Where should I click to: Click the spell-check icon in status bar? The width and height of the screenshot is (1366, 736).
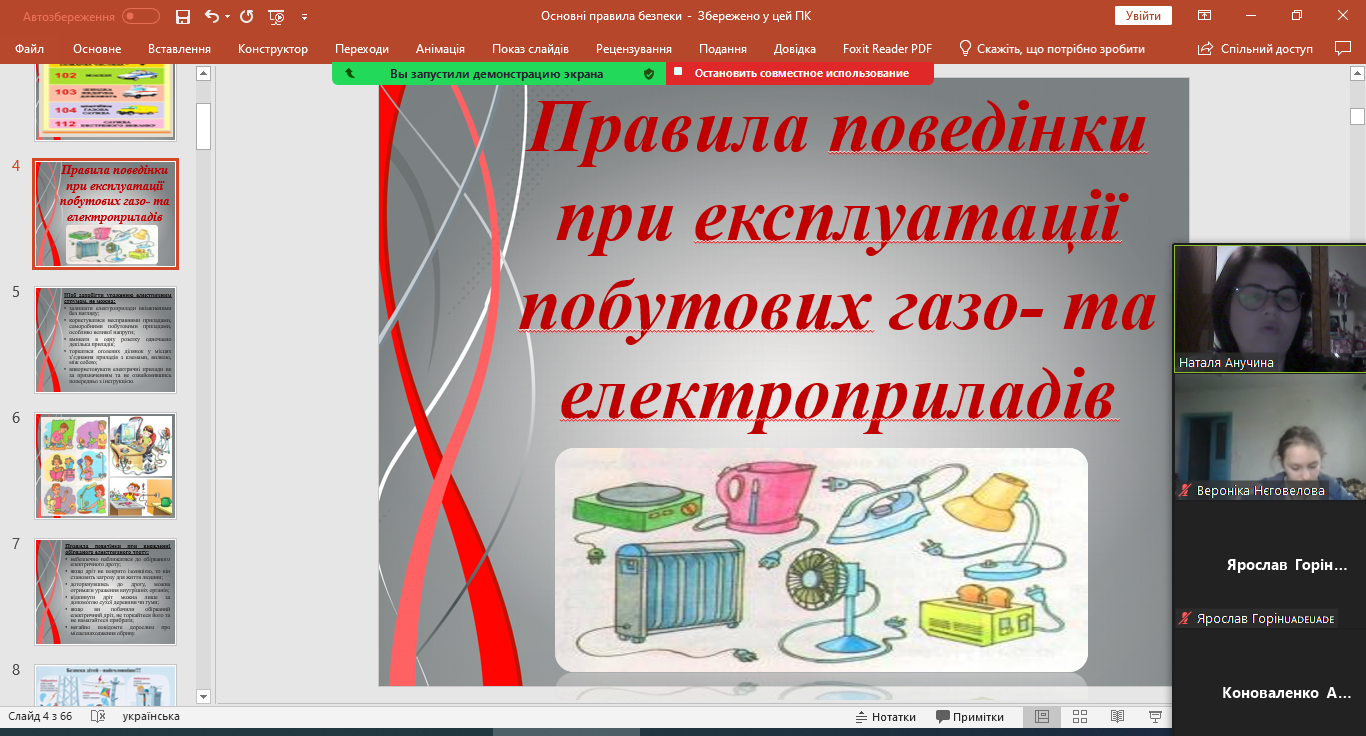coord(98,717)
